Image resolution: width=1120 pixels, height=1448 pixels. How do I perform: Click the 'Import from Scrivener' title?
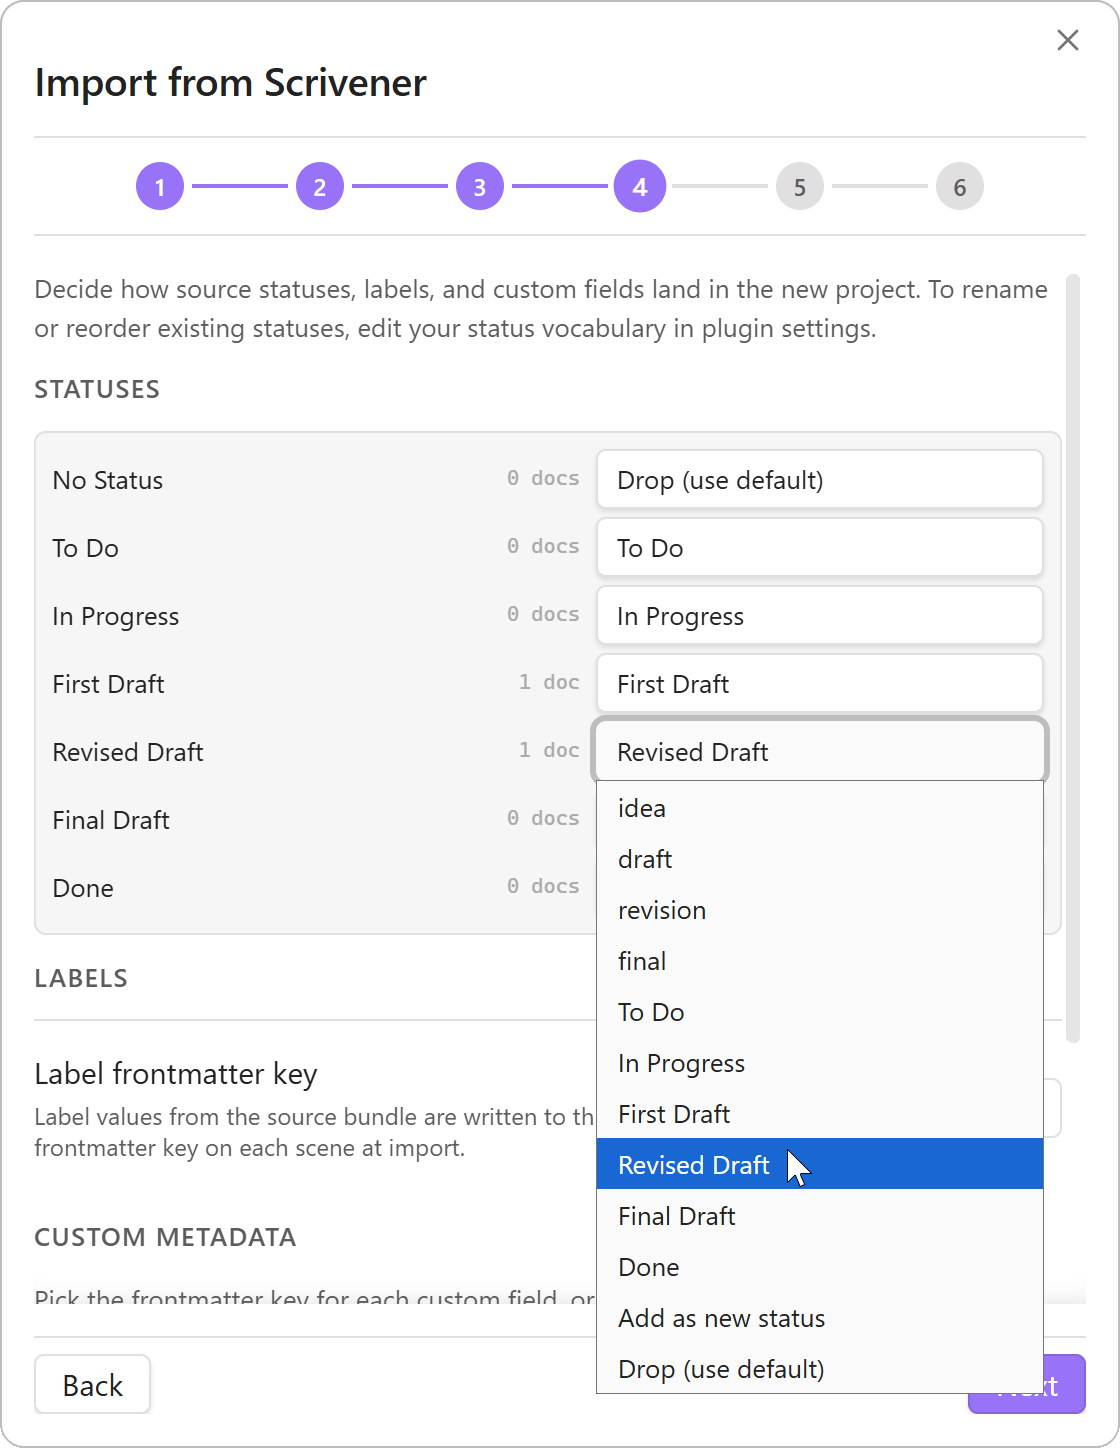[231, 83]
